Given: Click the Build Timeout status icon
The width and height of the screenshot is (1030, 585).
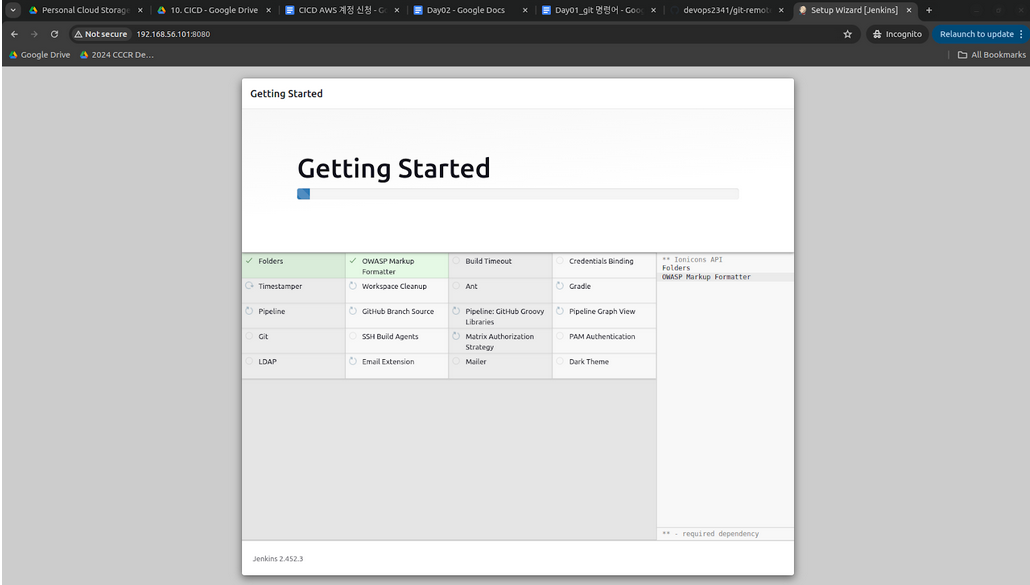Looking at the screenshot, I should click(x=456, y=261).
